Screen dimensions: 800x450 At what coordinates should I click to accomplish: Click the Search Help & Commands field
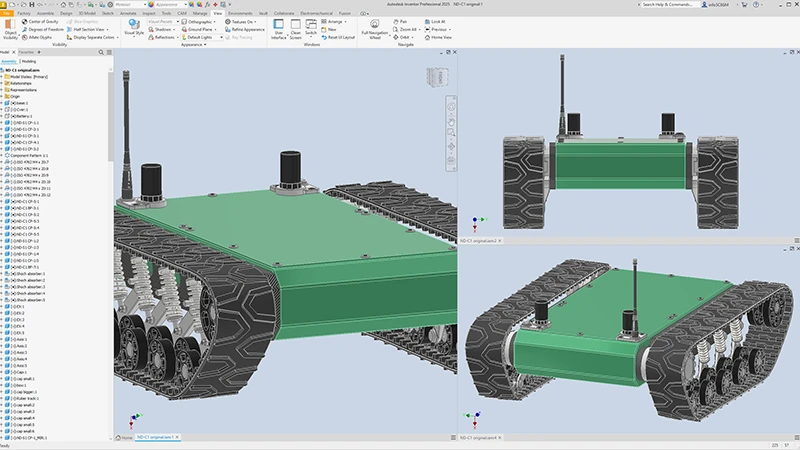[x=671, y=4]
